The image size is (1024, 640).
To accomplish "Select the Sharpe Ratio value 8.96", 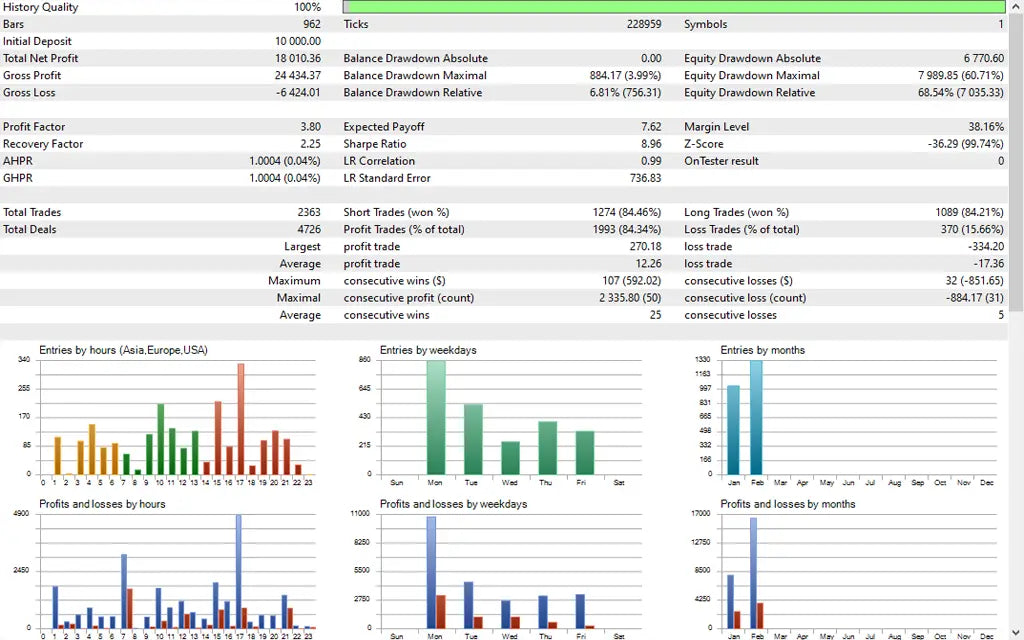I will click(x=649, y=143).
